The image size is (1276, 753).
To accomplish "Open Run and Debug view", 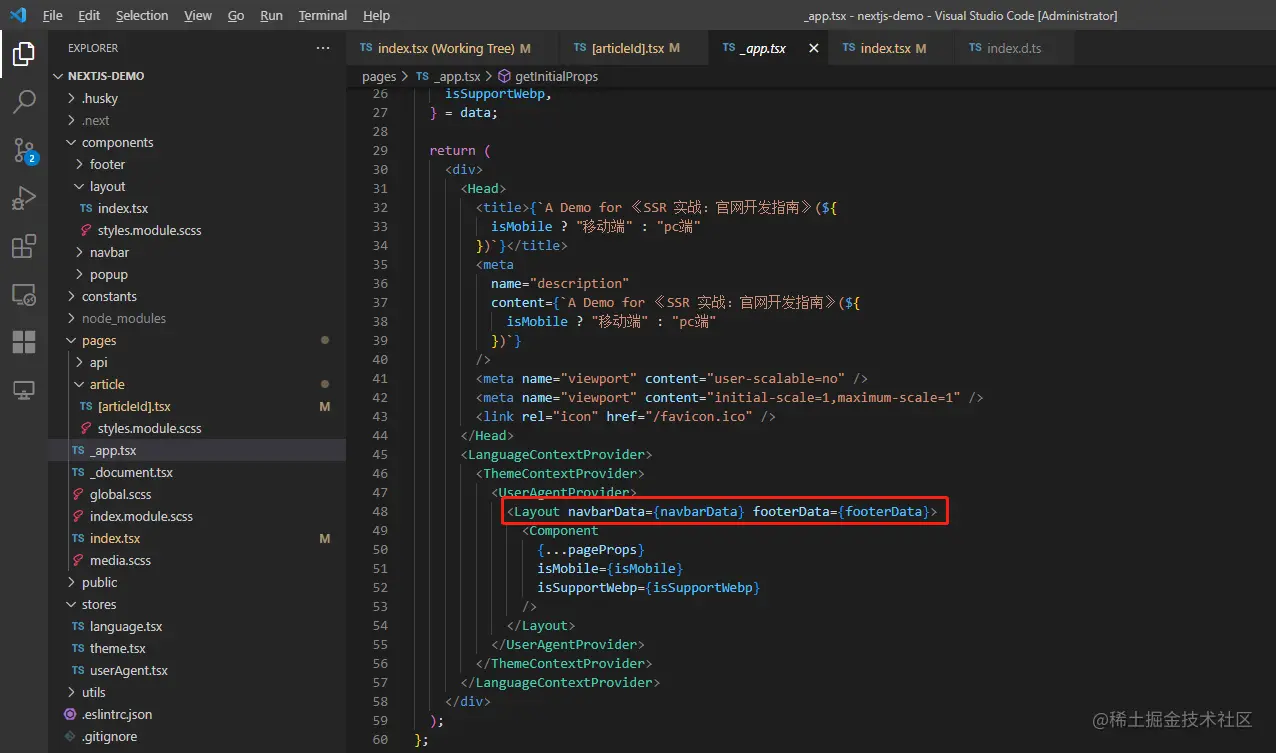I will (x=24, y=198).
